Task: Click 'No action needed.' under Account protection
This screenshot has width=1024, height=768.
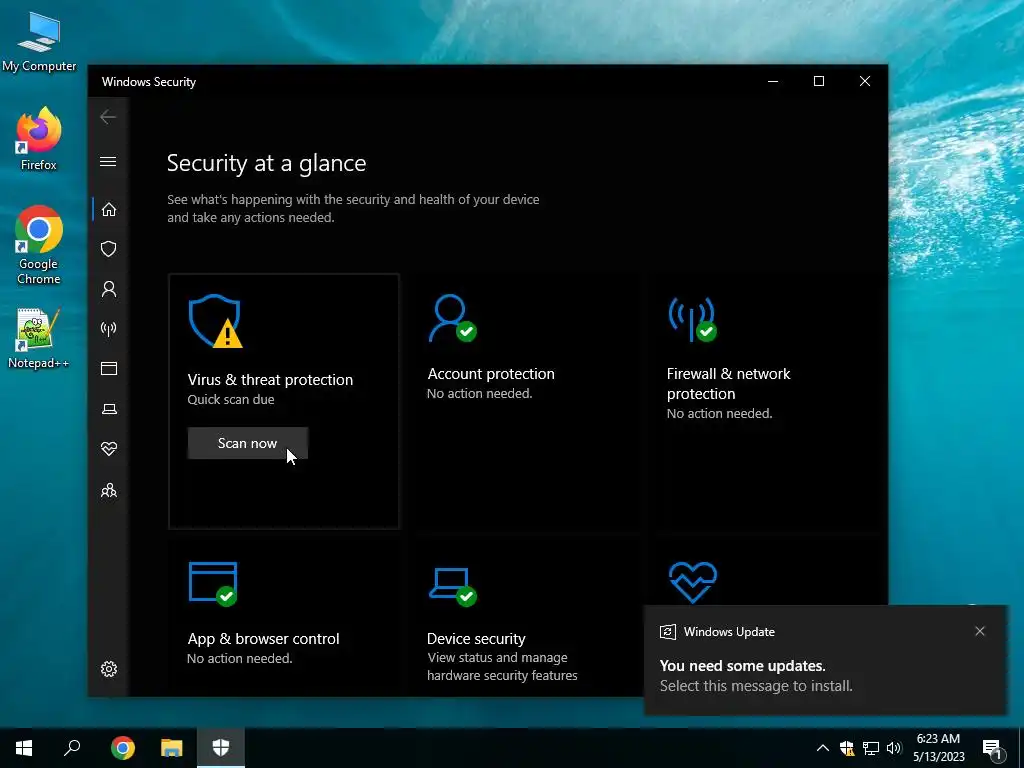Action: pyautogui.click(x=479, y=394)
